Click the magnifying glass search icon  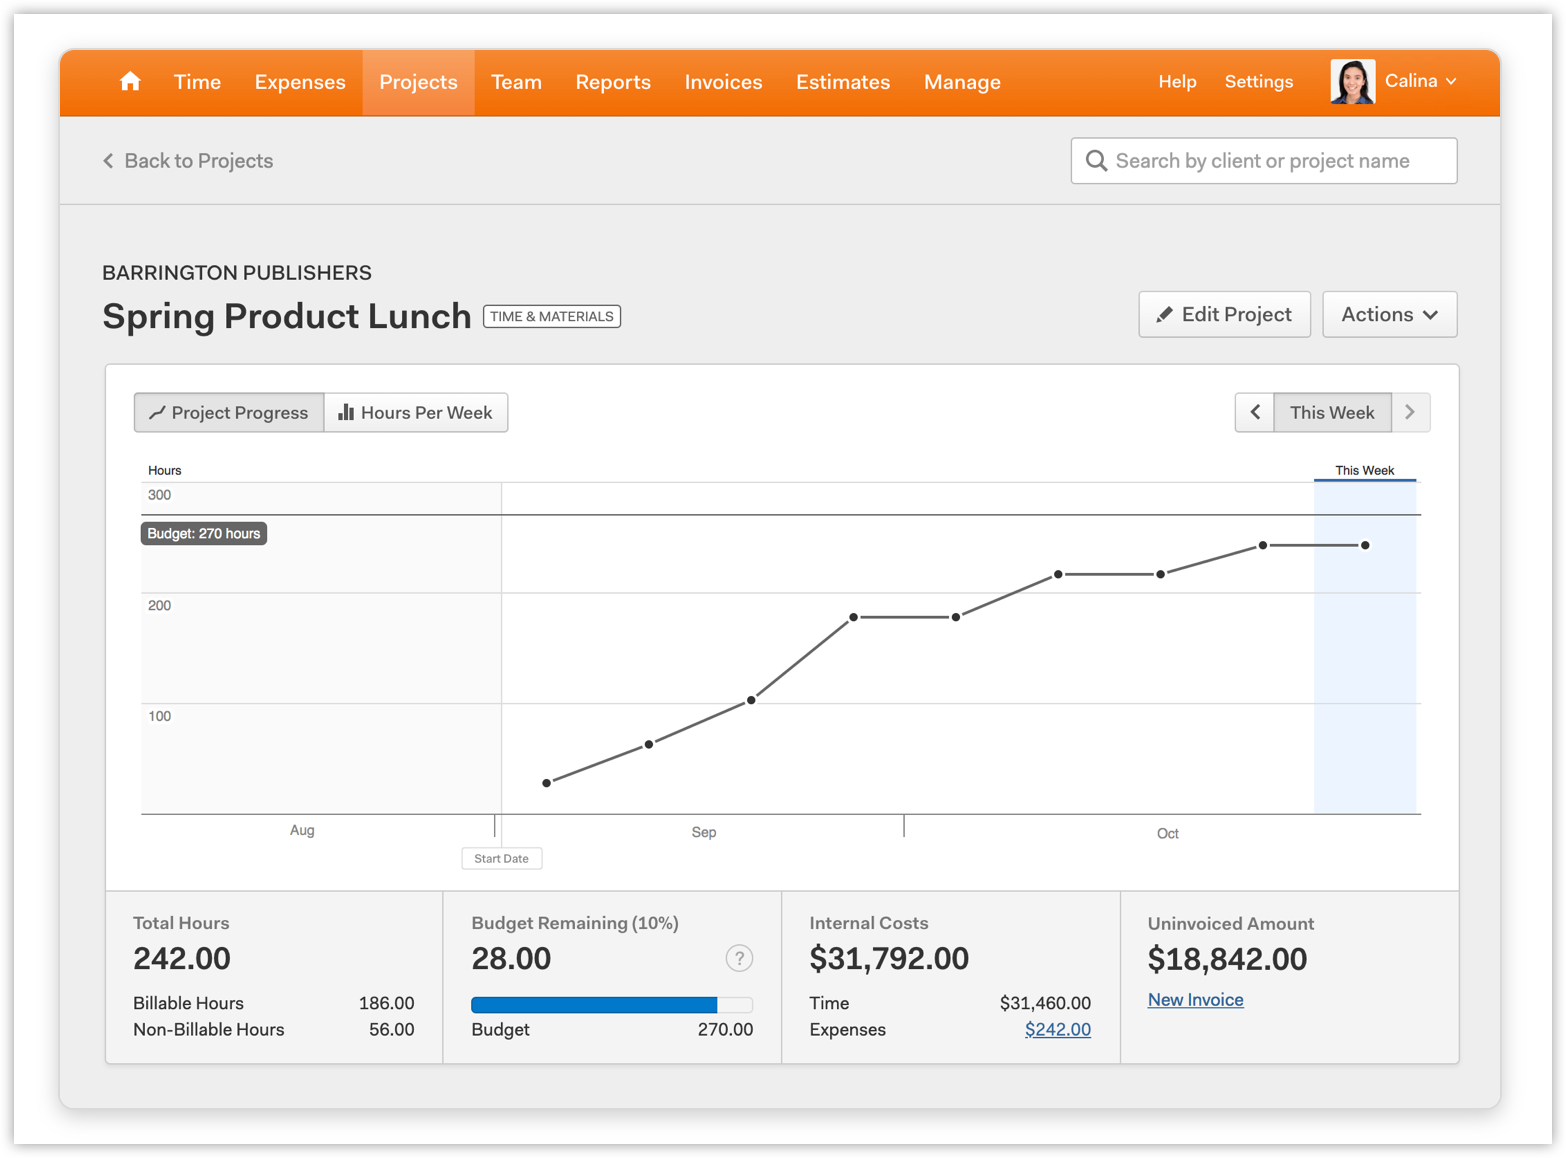pos(1097,160)
